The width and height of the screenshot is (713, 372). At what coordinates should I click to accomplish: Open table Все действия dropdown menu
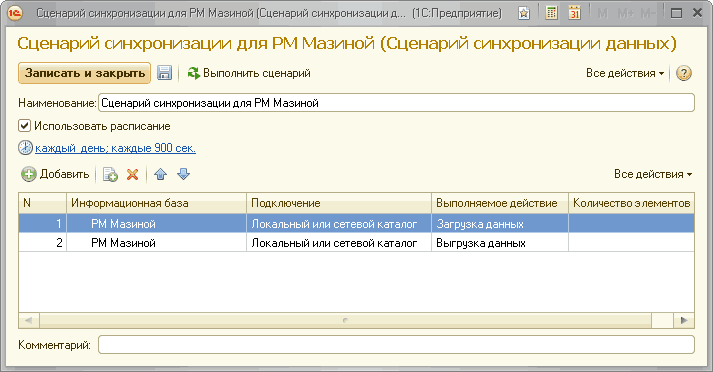coord(653,174)
